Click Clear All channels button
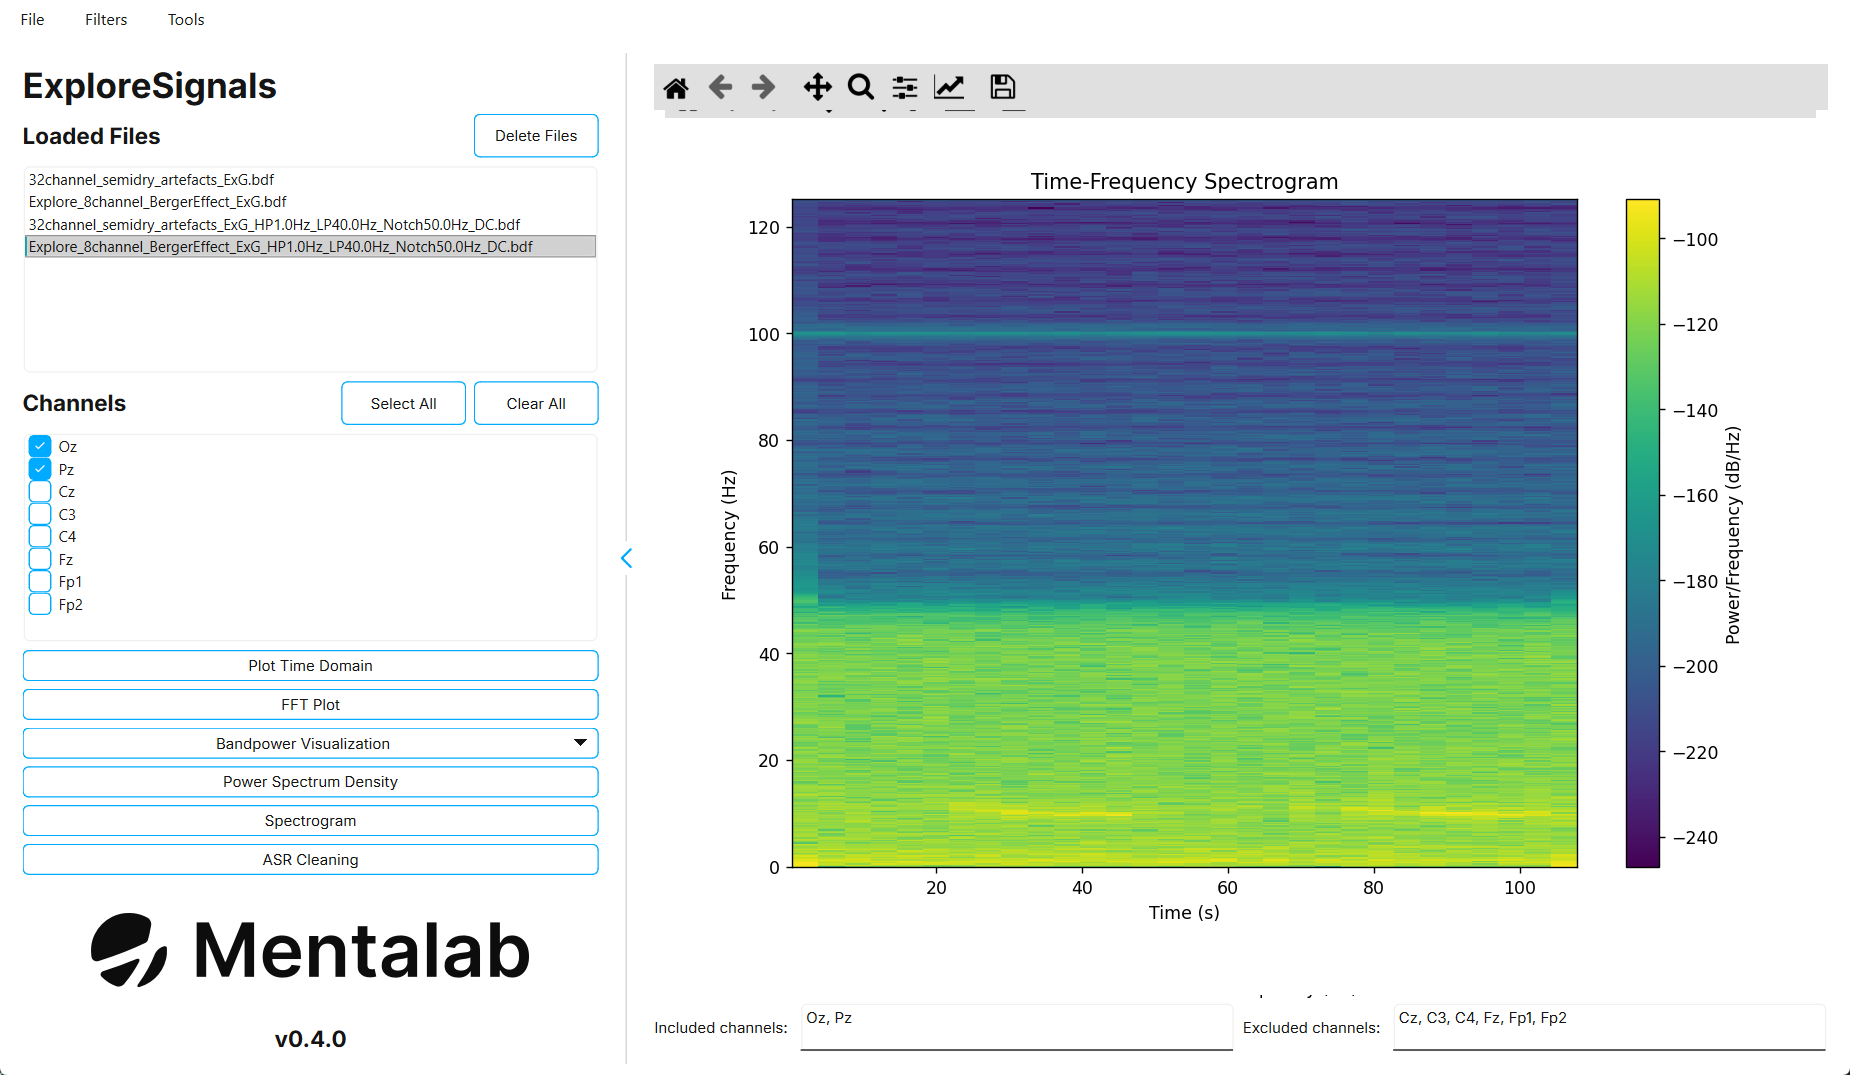This screenshot has width=1850, height=1075. point(536,404)
